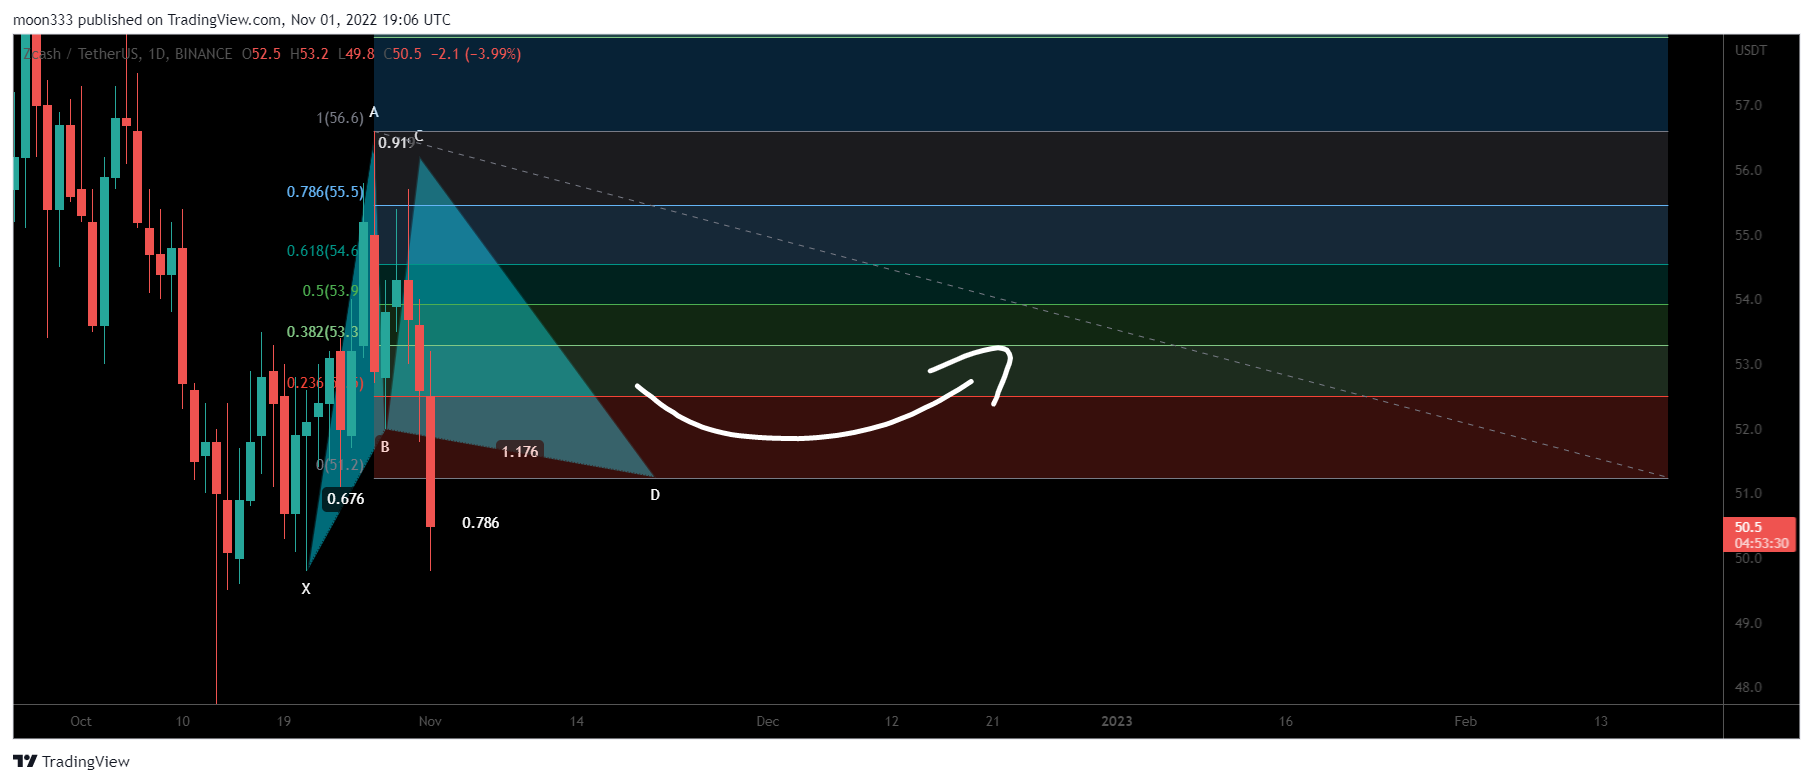
Task: Click the 1D, BINANCE interval text in legend
Action: tap(190, 54)
